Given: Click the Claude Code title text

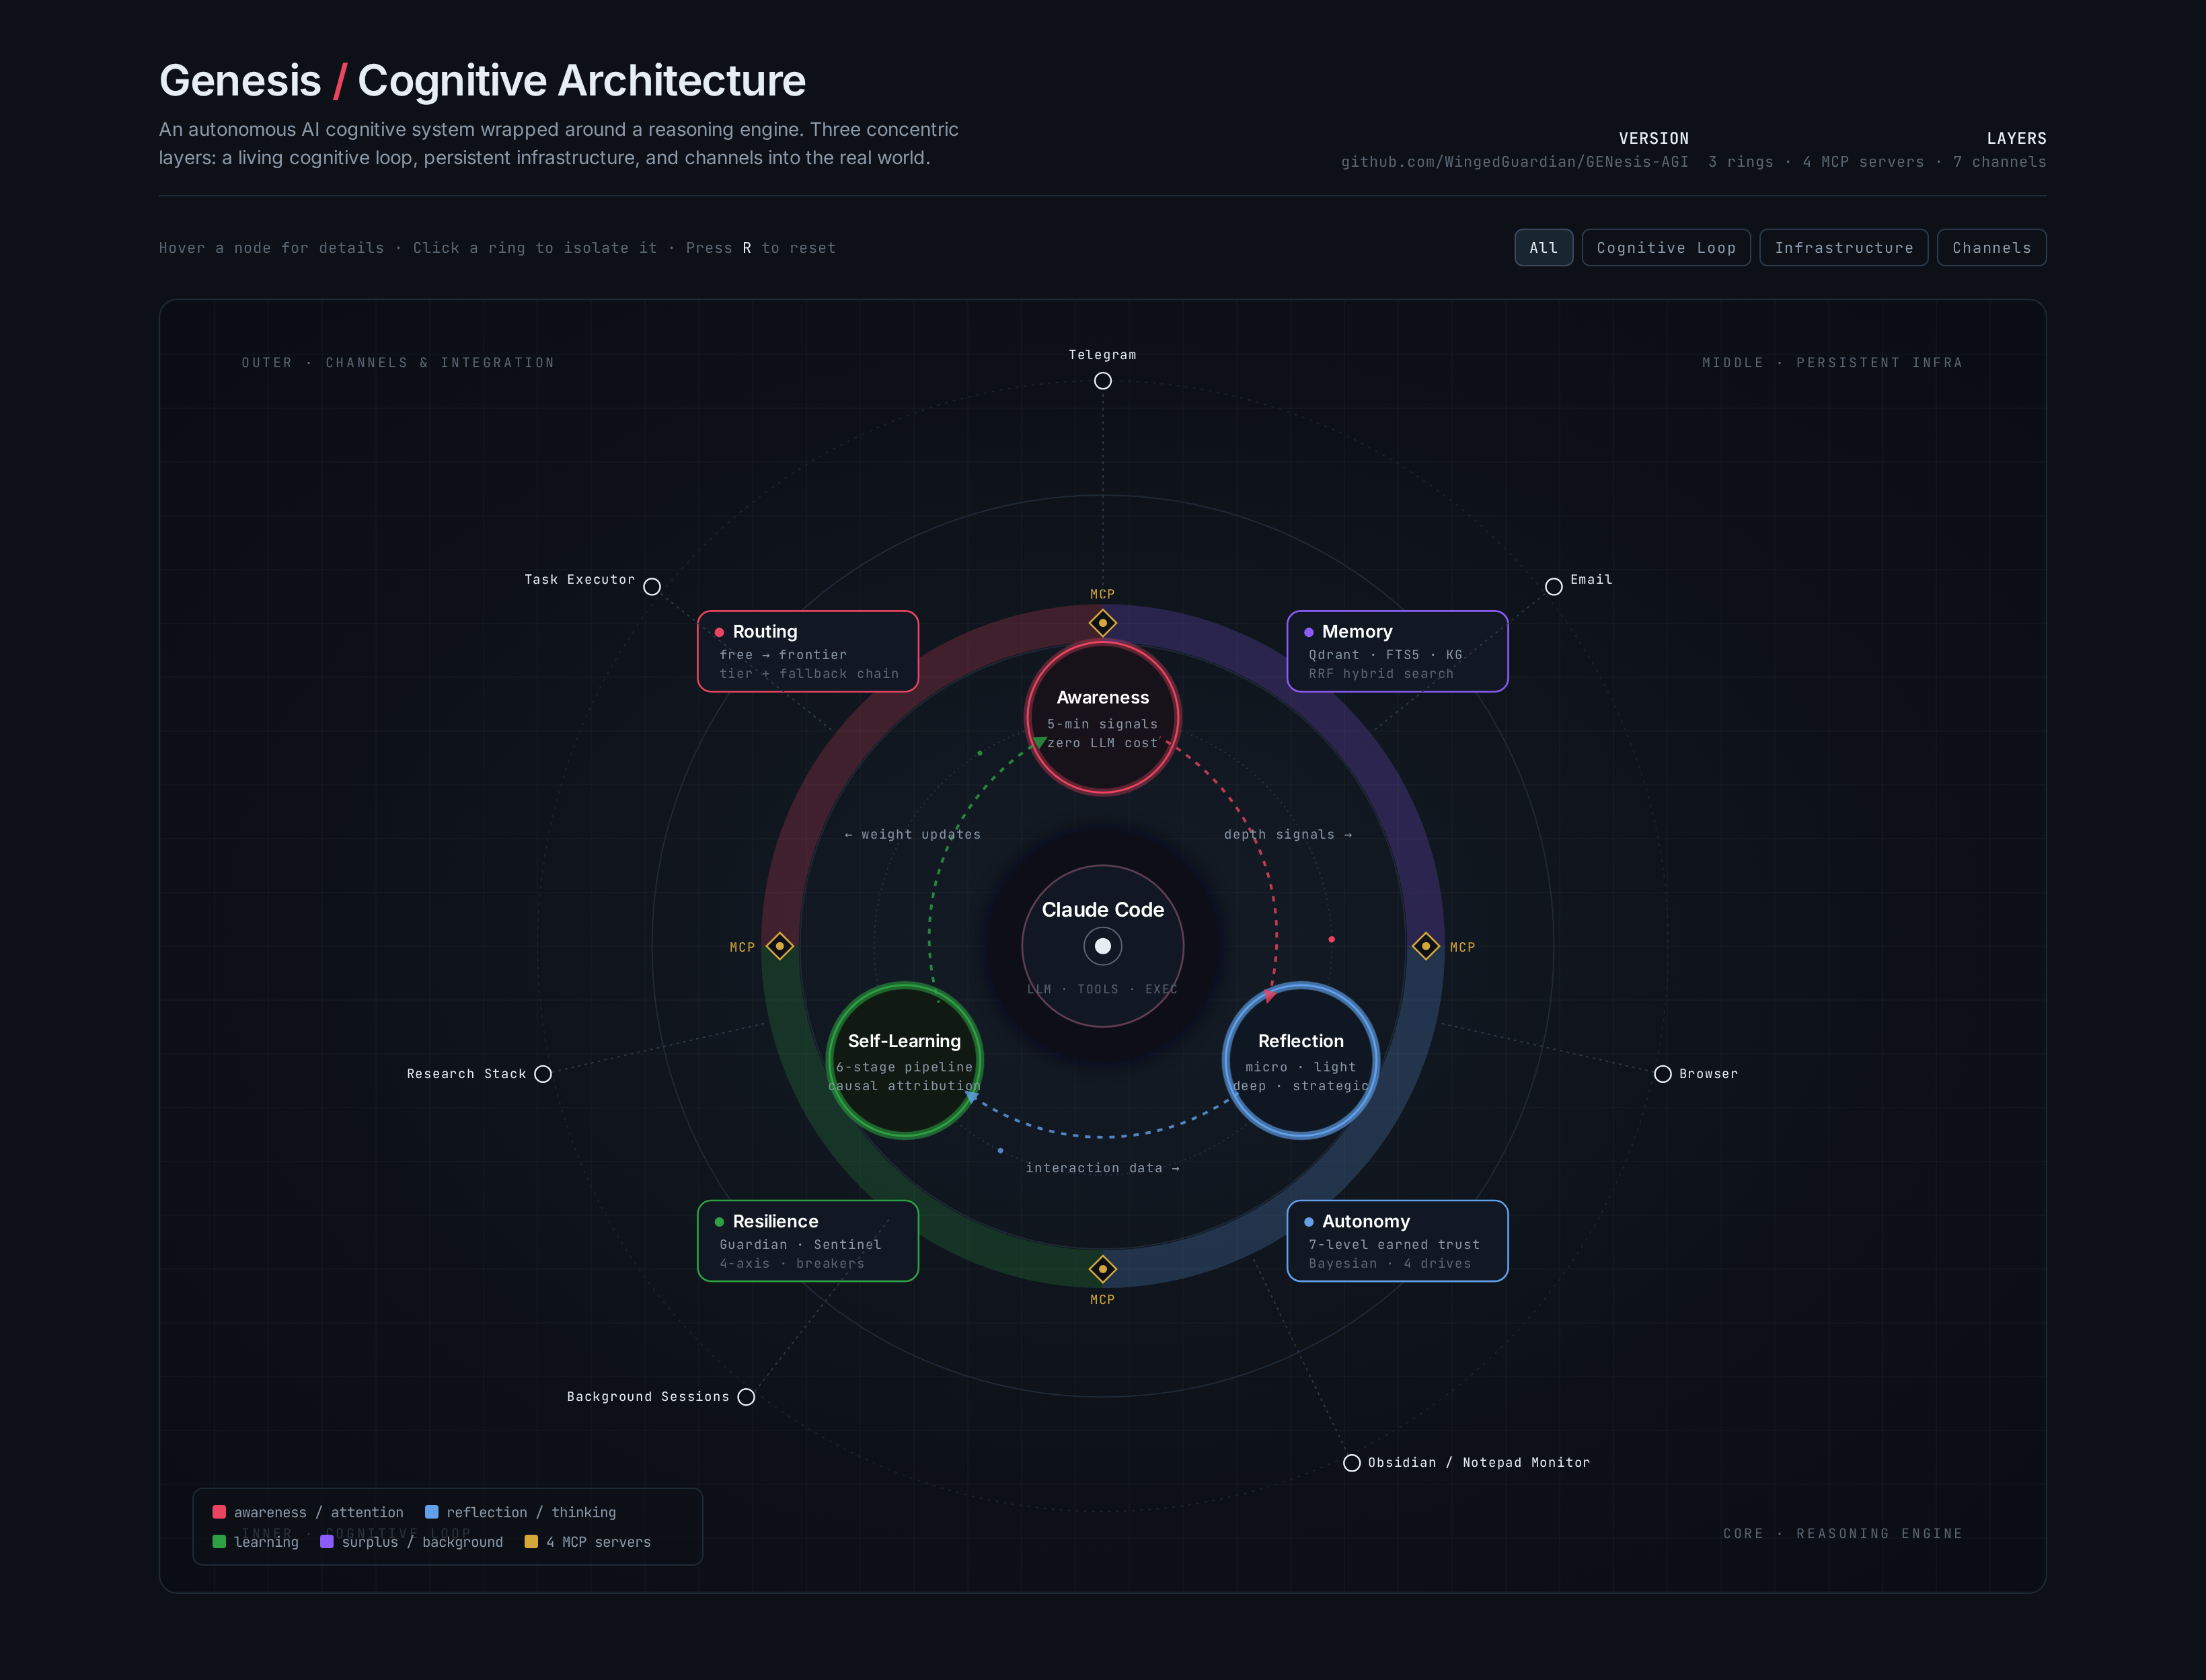Looking at the screenshot, I should tap(1102, 910).
